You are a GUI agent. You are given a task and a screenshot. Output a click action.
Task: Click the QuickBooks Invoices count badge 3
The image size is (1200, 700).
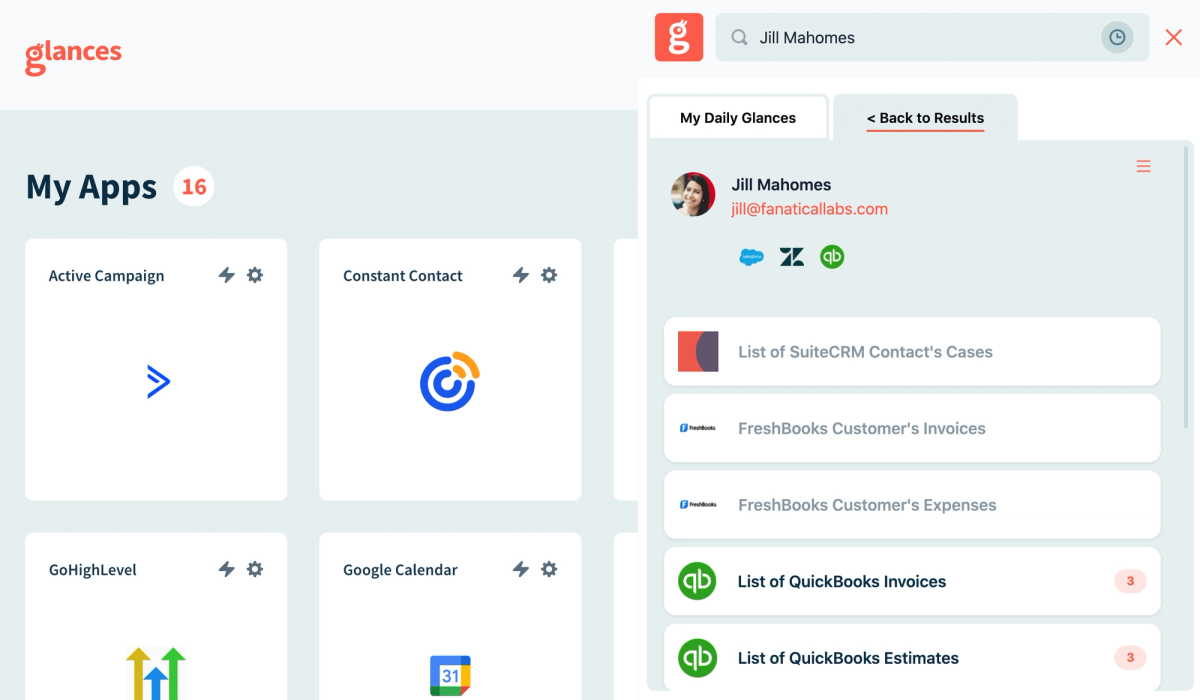click(1130, 581)
